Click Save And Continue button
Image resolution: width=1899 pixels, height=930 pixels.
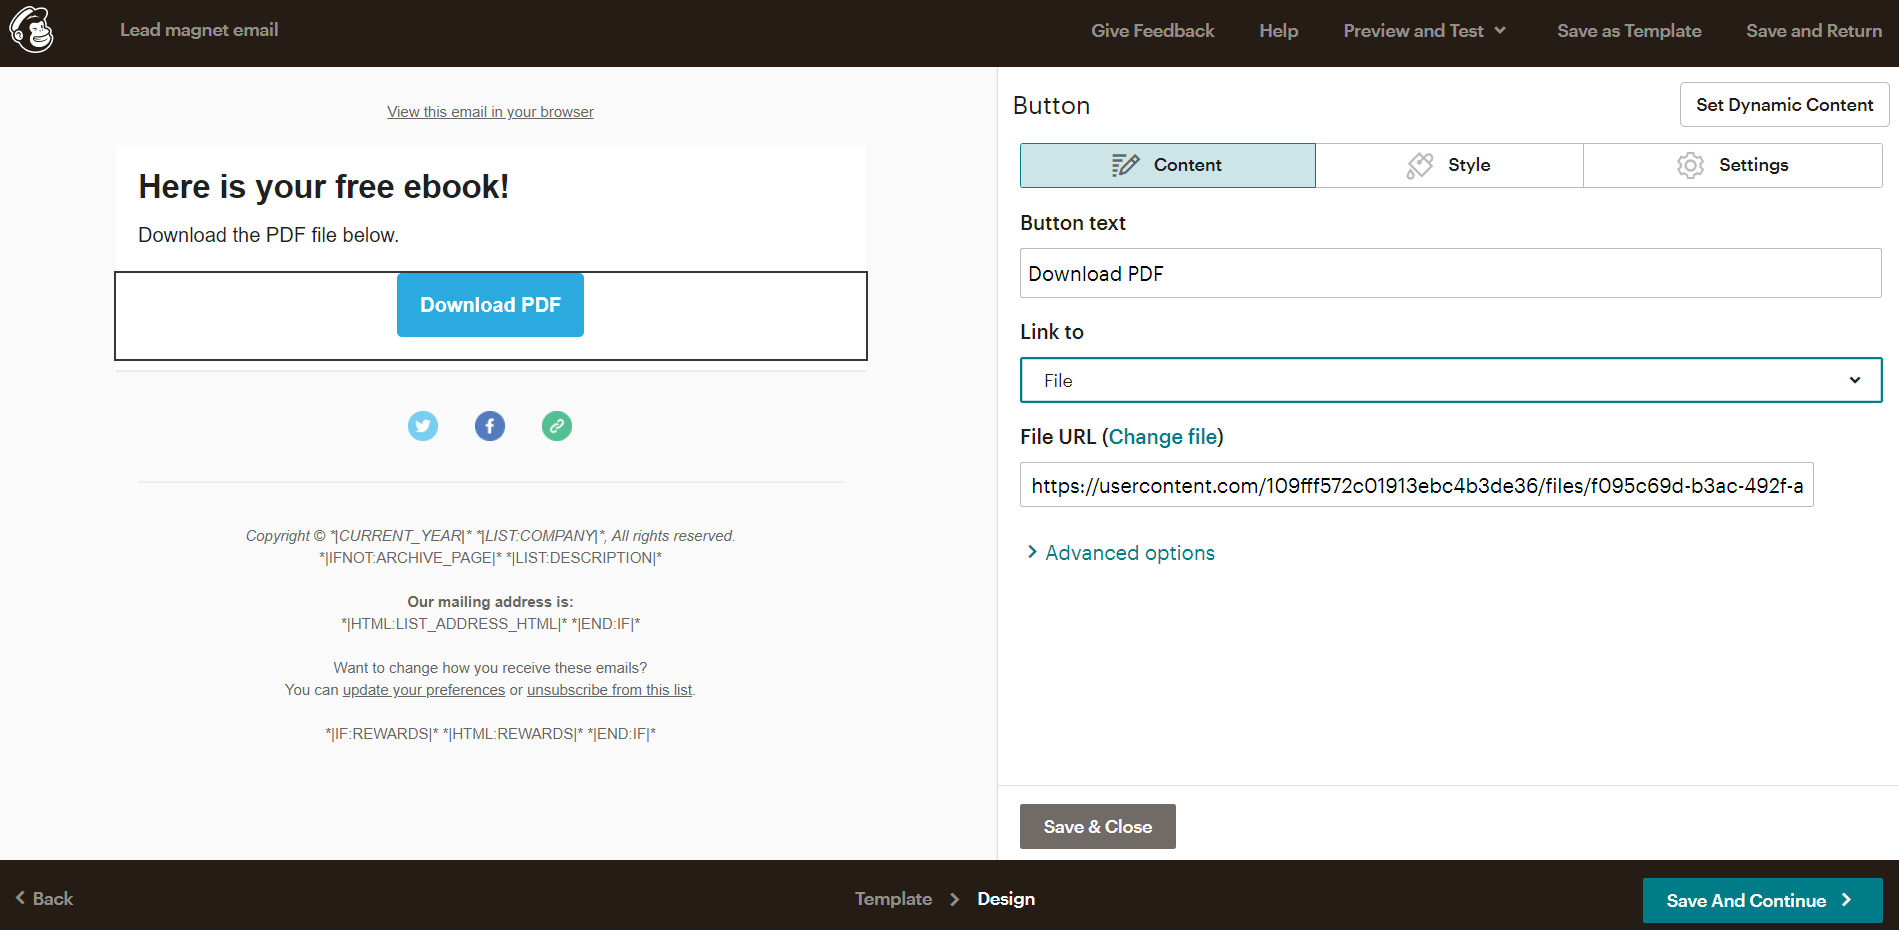(x=1762, y=900)
